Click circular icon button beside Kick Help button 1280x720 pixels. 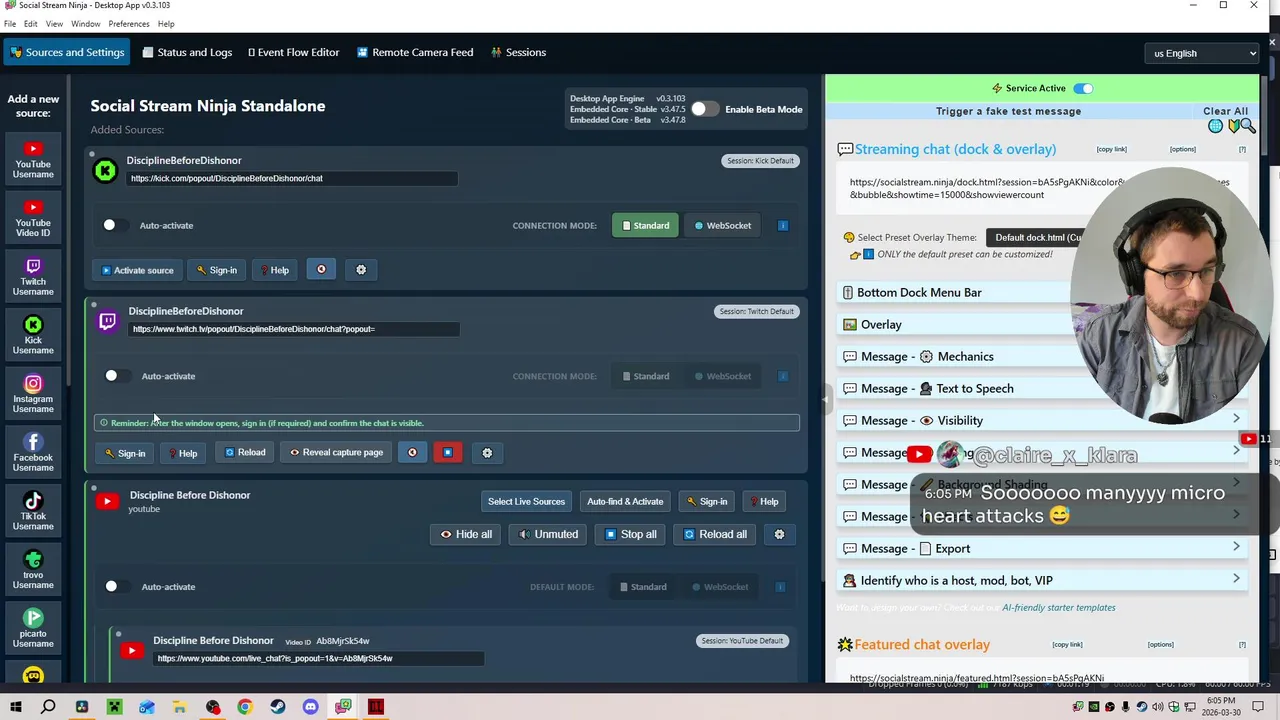[x=321, y=269]
